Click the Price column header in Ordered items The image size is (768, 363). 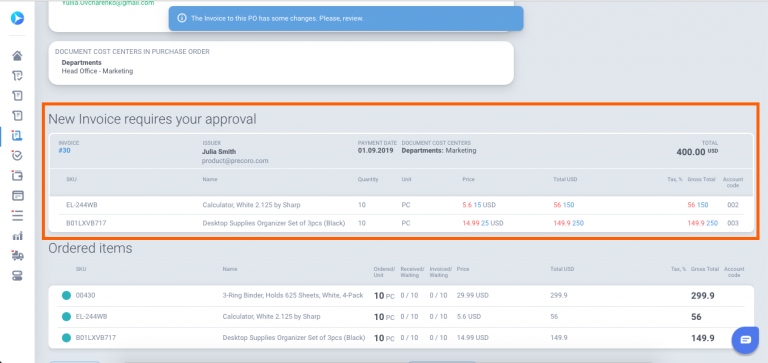[x=462, y=269]
